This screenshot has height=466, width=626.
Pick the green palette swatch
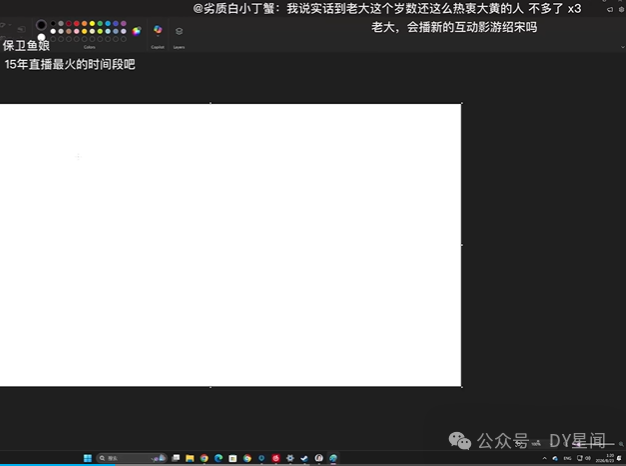pyautogui.click(x=100, y=24)
